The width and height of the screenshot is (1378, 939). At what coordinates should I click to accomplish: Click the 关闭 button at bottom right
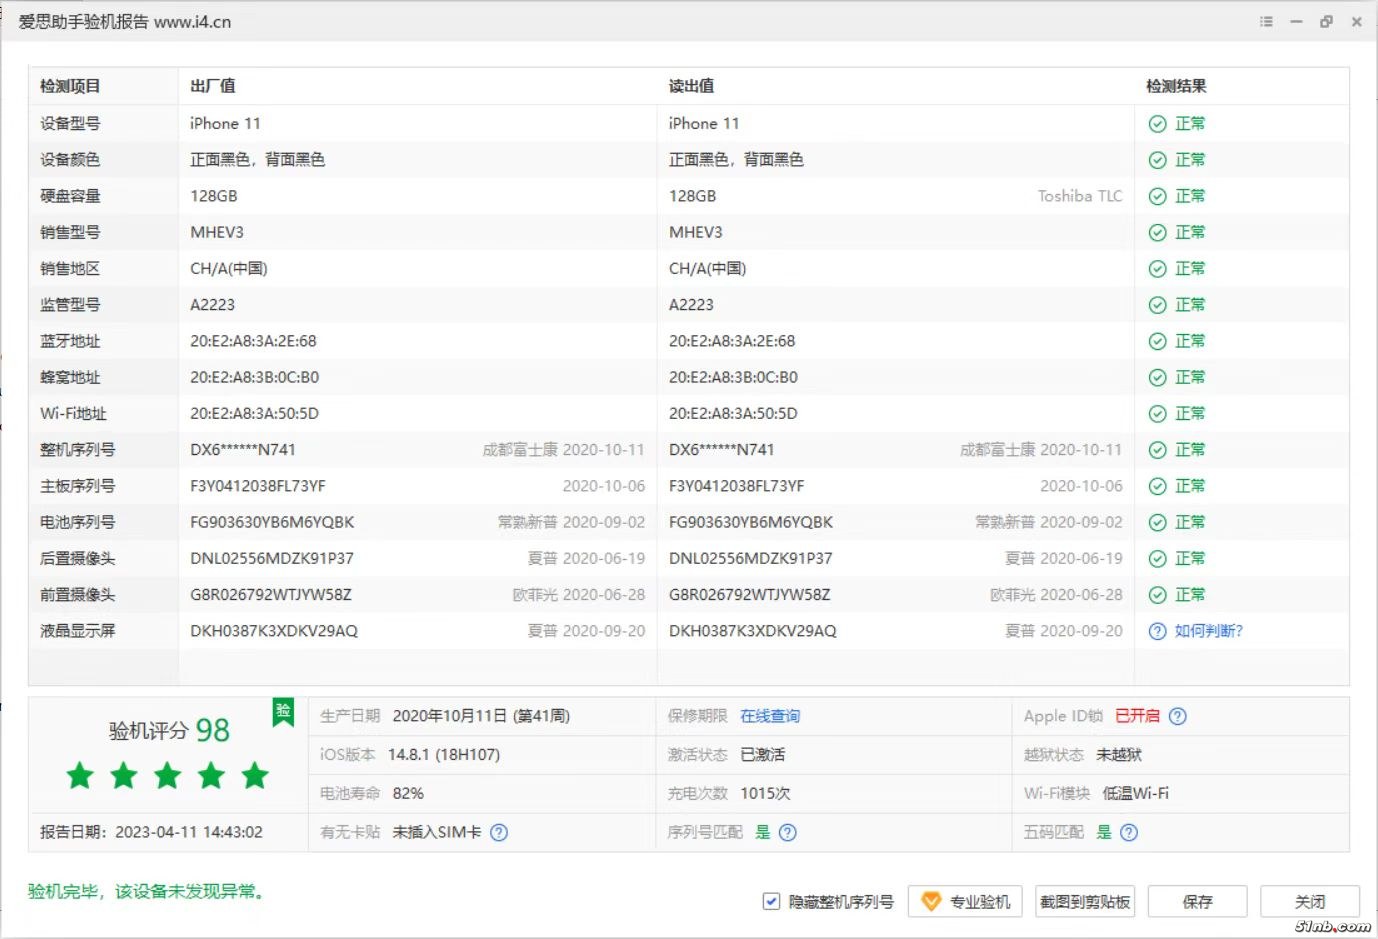point(1311,901)
